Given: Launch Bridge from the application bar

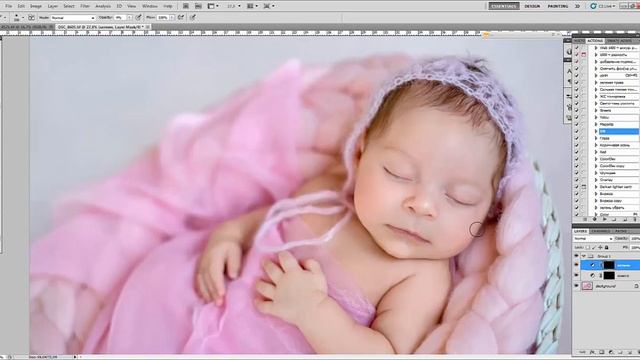Looking at the screenshot, I should pyautogui.click(x=186, y=6).
